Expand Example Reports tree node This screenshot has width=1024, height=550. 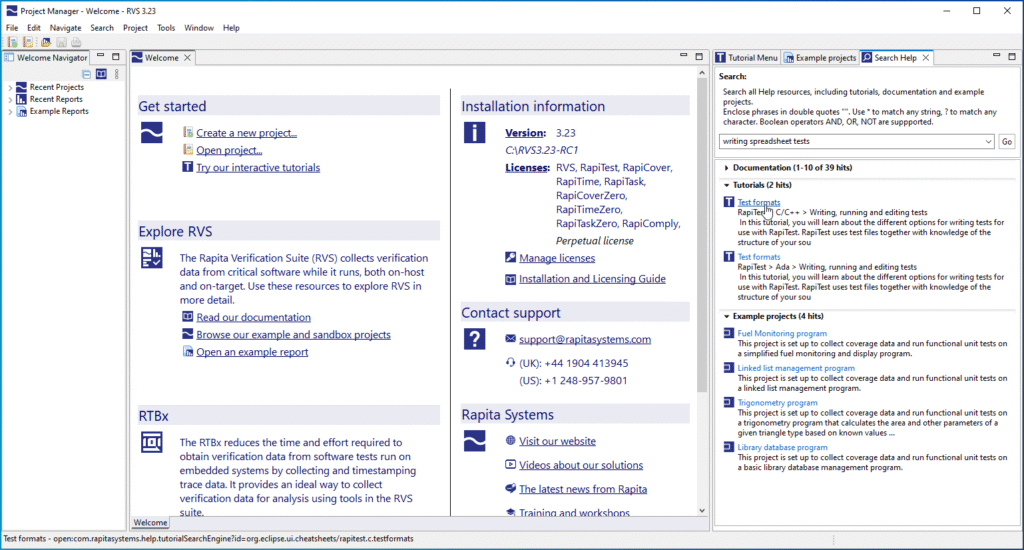coord(10,112)
